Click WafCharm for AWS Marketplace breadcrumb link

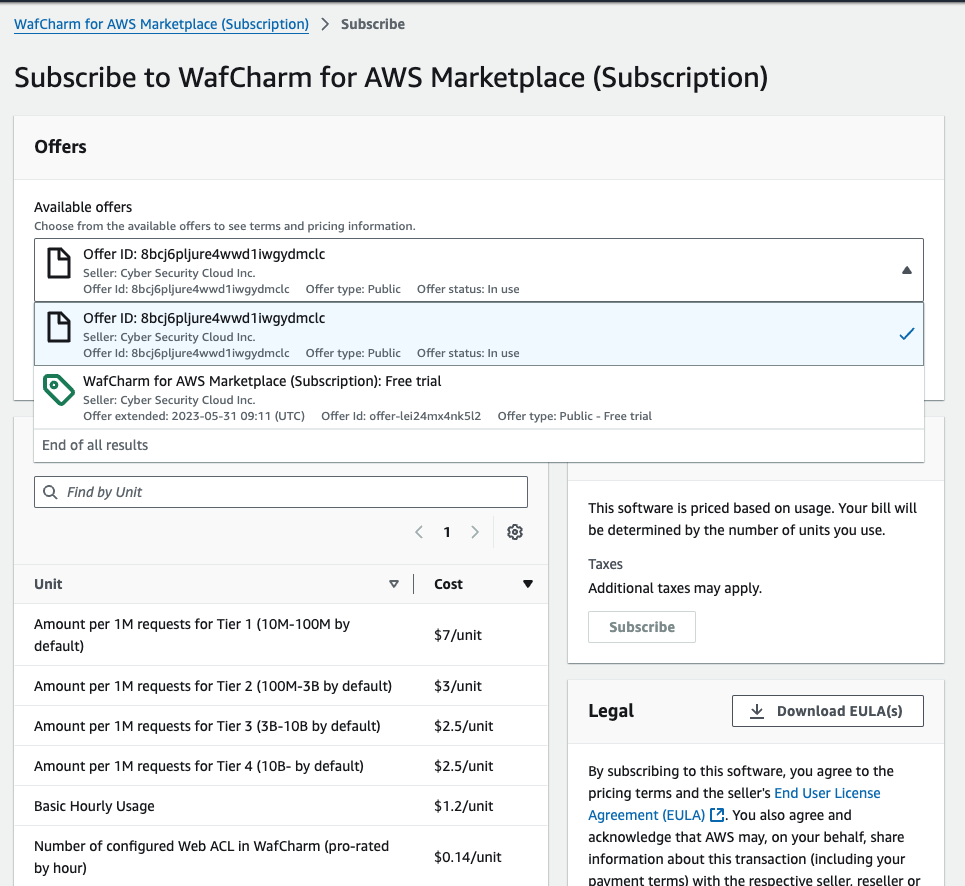click(161, 24)
